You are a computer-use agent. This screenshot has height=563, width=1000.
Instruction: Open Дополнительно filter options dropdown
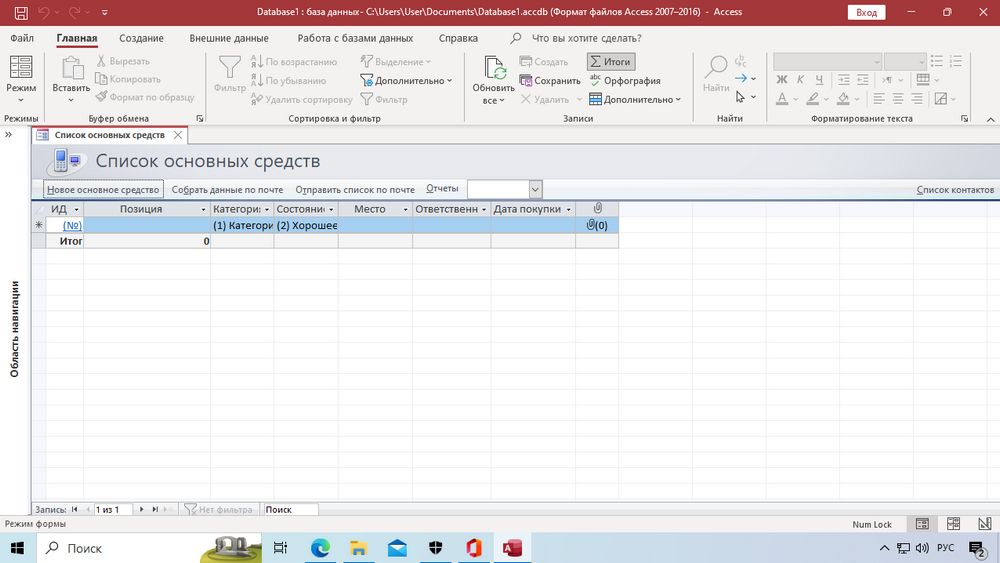[x=406, y=80]
